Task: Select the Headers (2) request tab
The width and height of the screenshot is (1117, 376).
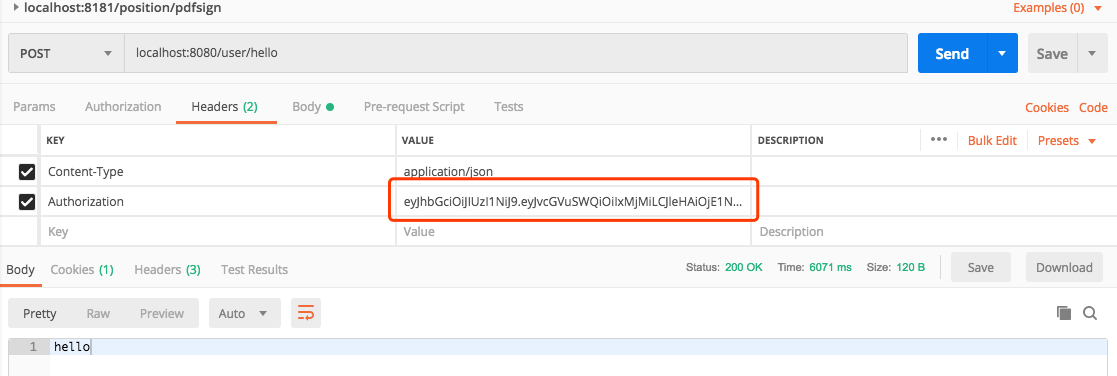Action: 224,107
